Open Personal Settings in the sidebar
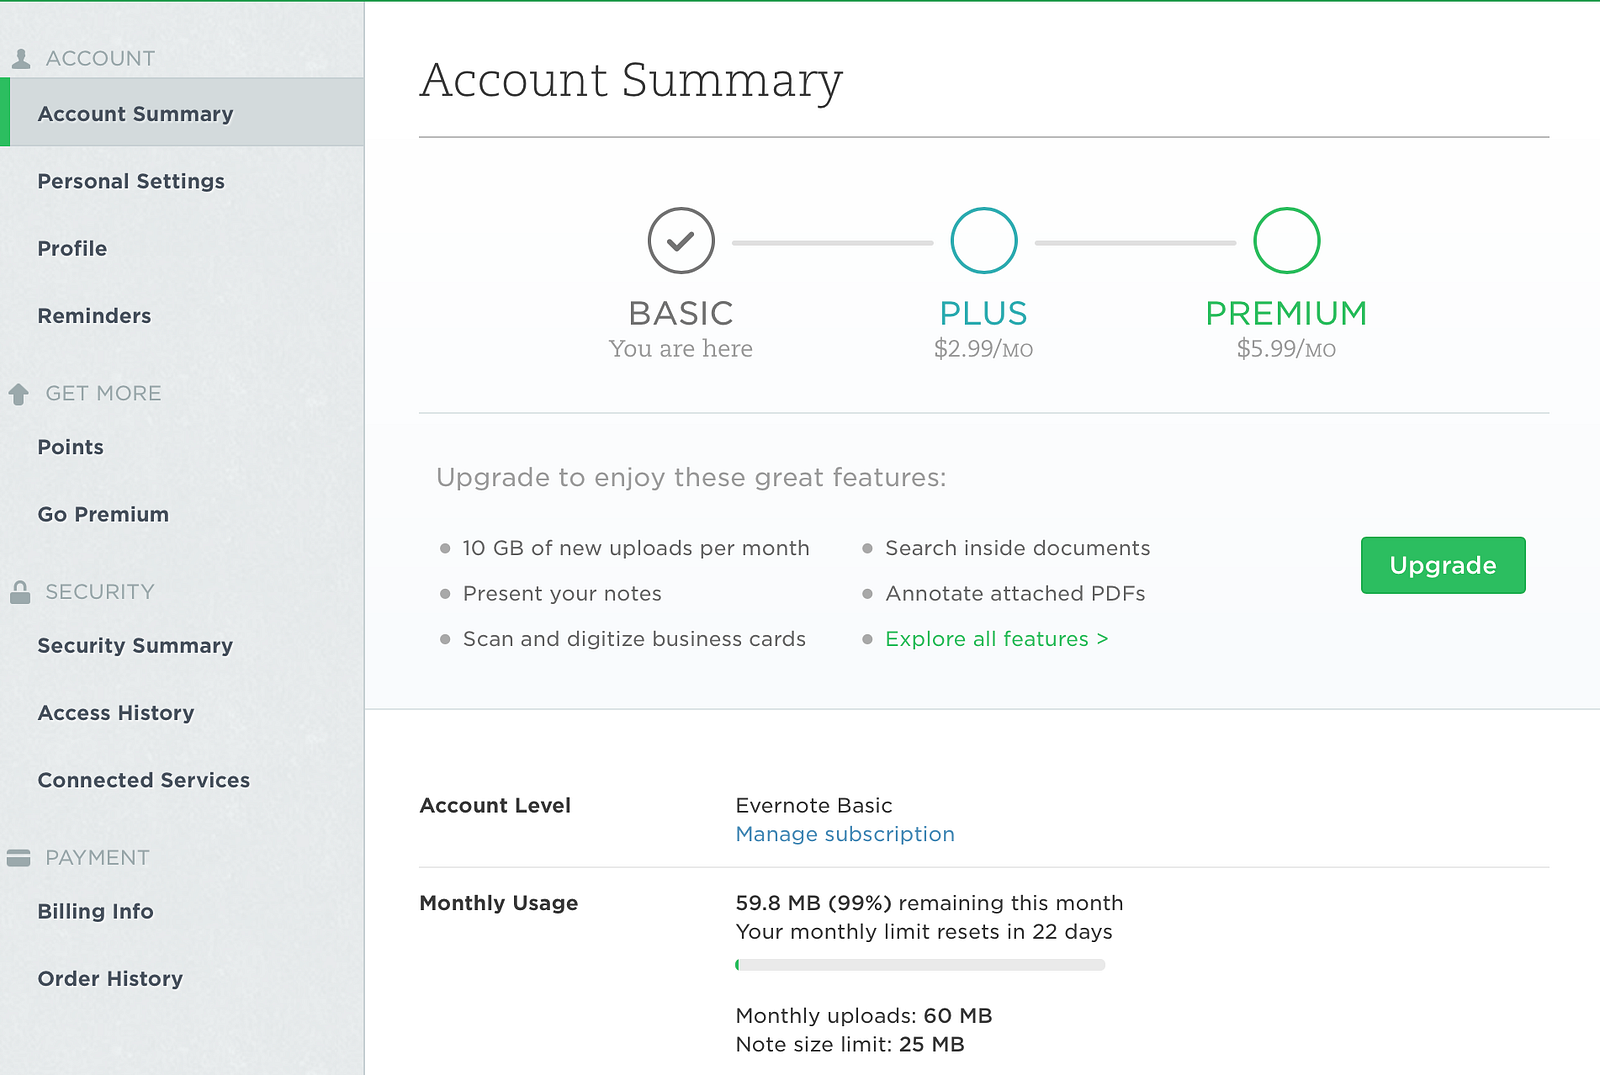 pos(131,181)
